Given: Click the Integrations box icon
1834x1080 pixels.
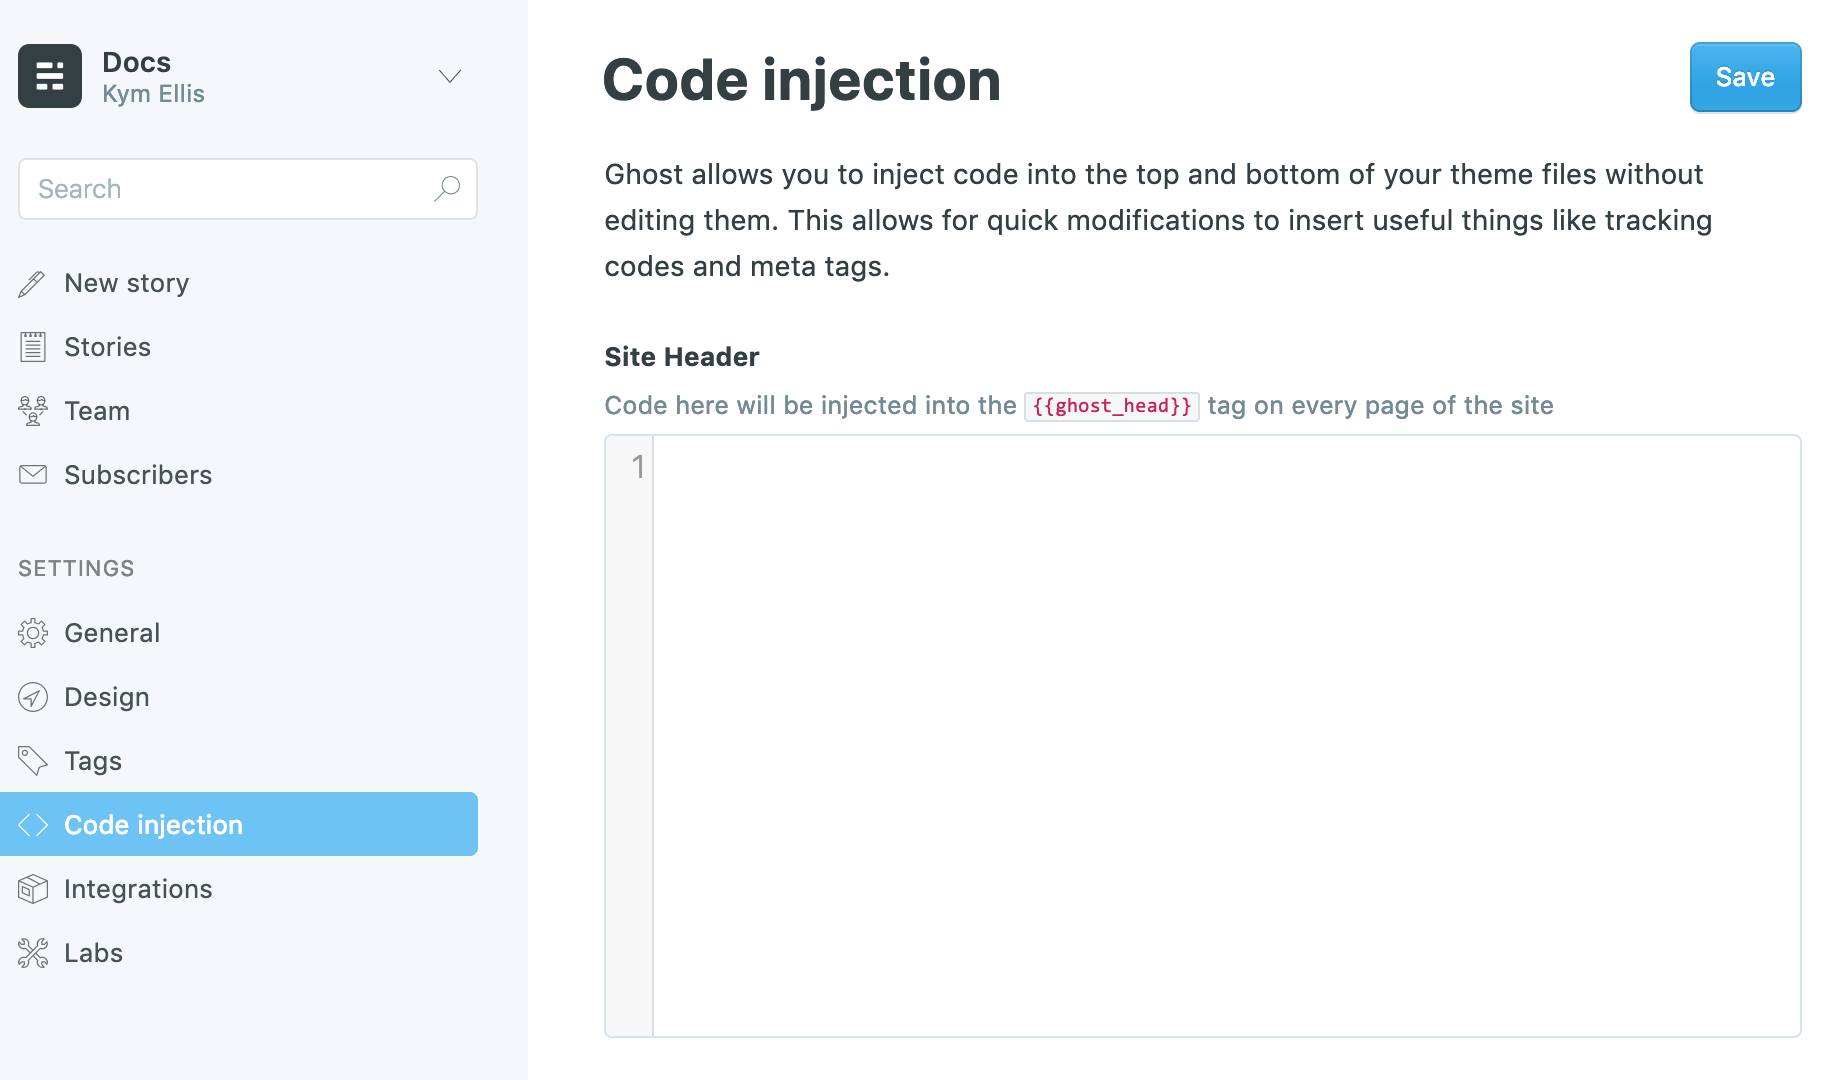Looking at the screenshot, I should point(32,888).
